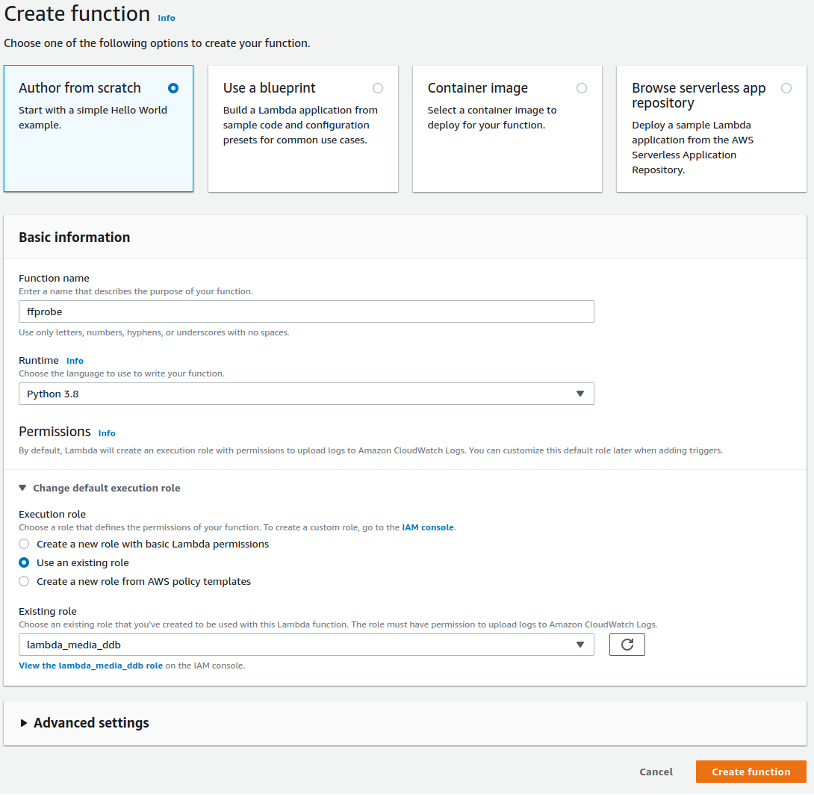The image size is (814, 795).
Task: Cancel the function creation
Action: pos(655,771)
